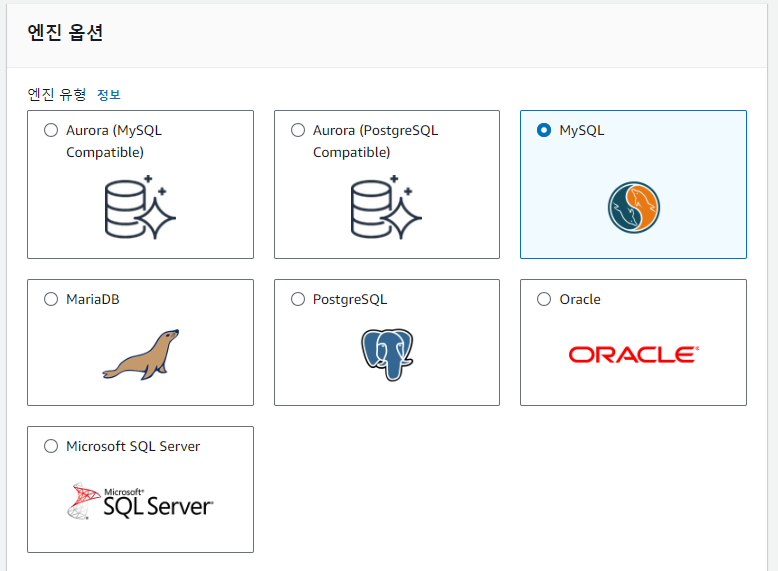The width and height of the screenshot is (778, 571).
Task: Pick the Oracle radio button
Action: click(544, 299)
